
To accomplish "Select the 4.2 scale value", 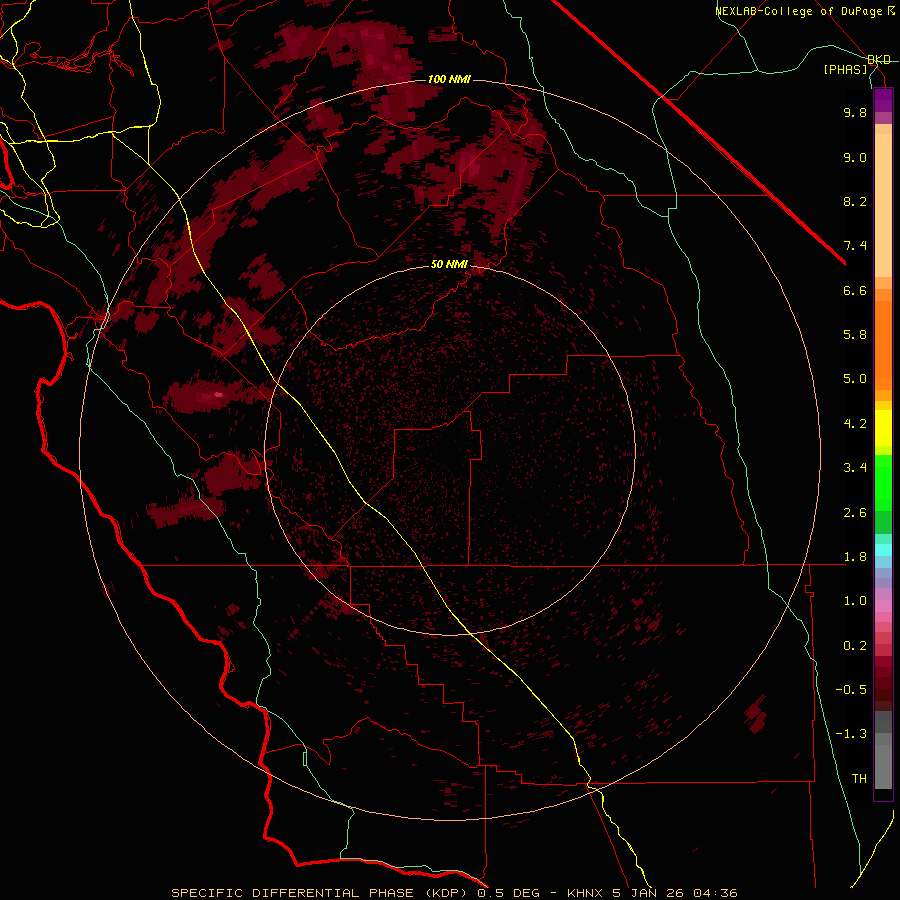I will pyautogui.click(x=855, y=424).
